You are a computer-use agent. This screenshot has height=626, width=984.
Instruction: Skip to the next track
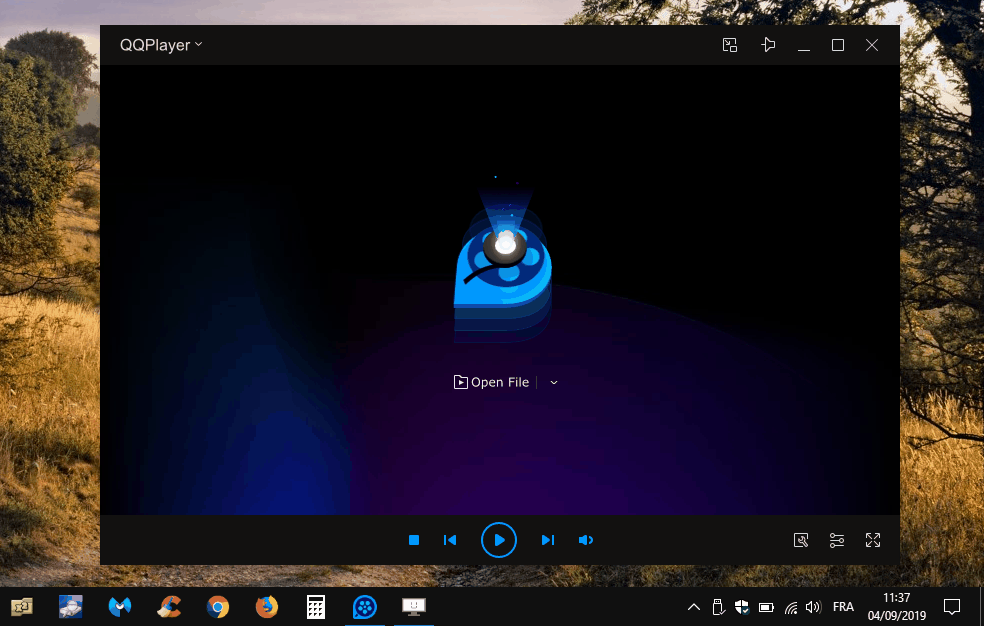pyautogui.click(x=548, y=540)
